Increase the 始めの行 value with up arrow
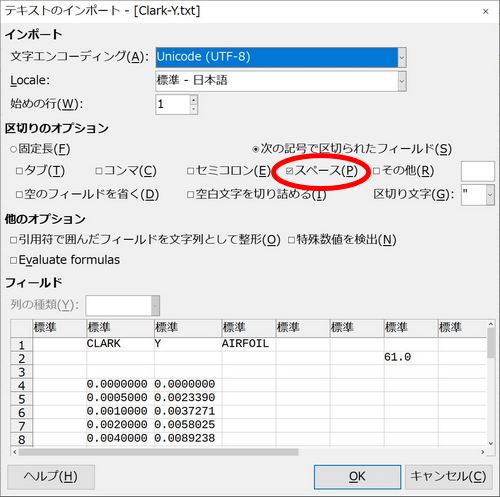The height and width of the screenshot is (497, 500). click(194, 100)
